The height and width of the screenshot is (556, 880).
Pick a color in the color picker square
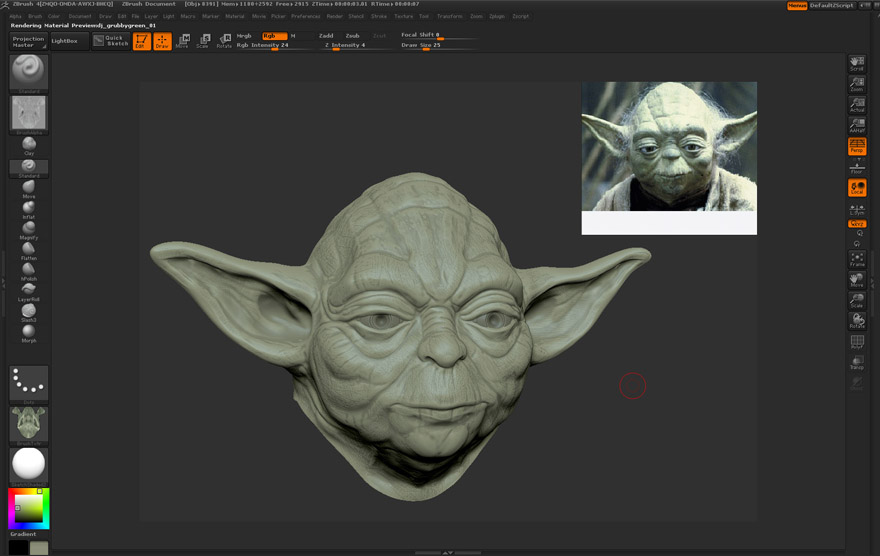pyautogui.click(x=29, y=508)
